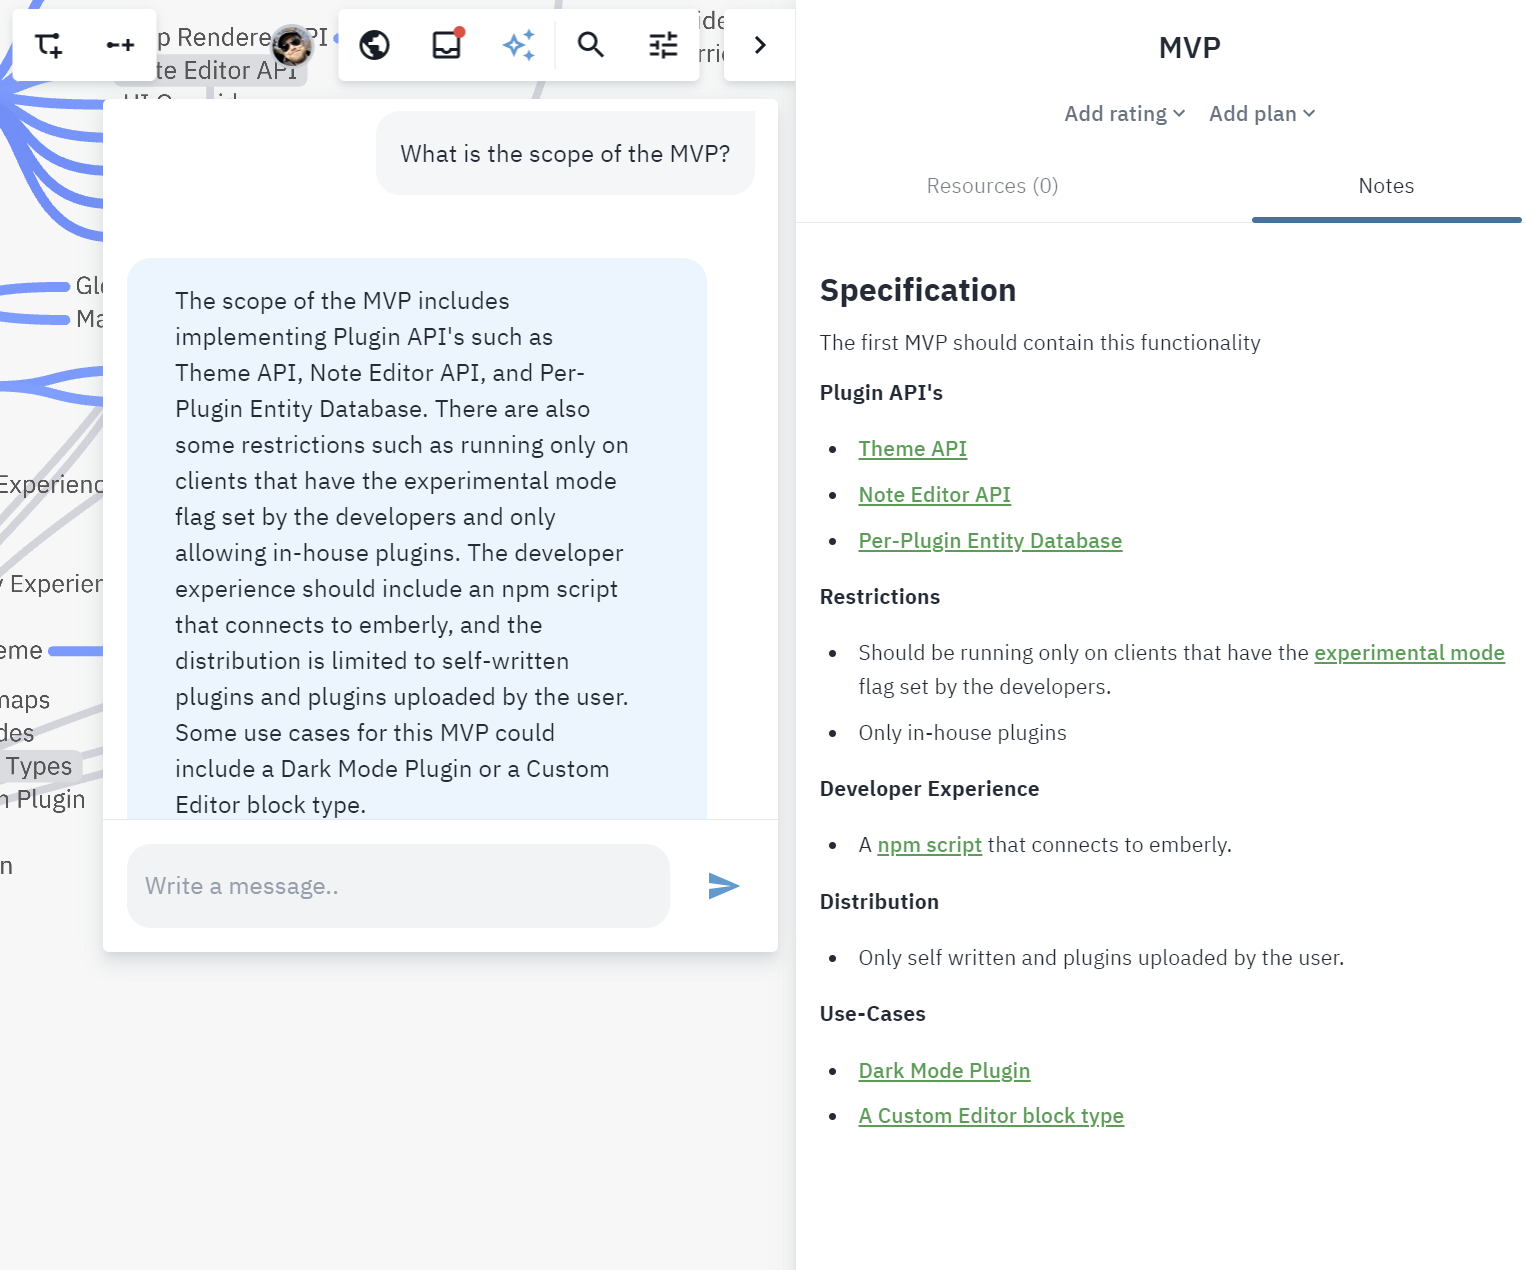Open the Dark Mode Plugin link

944,1071
